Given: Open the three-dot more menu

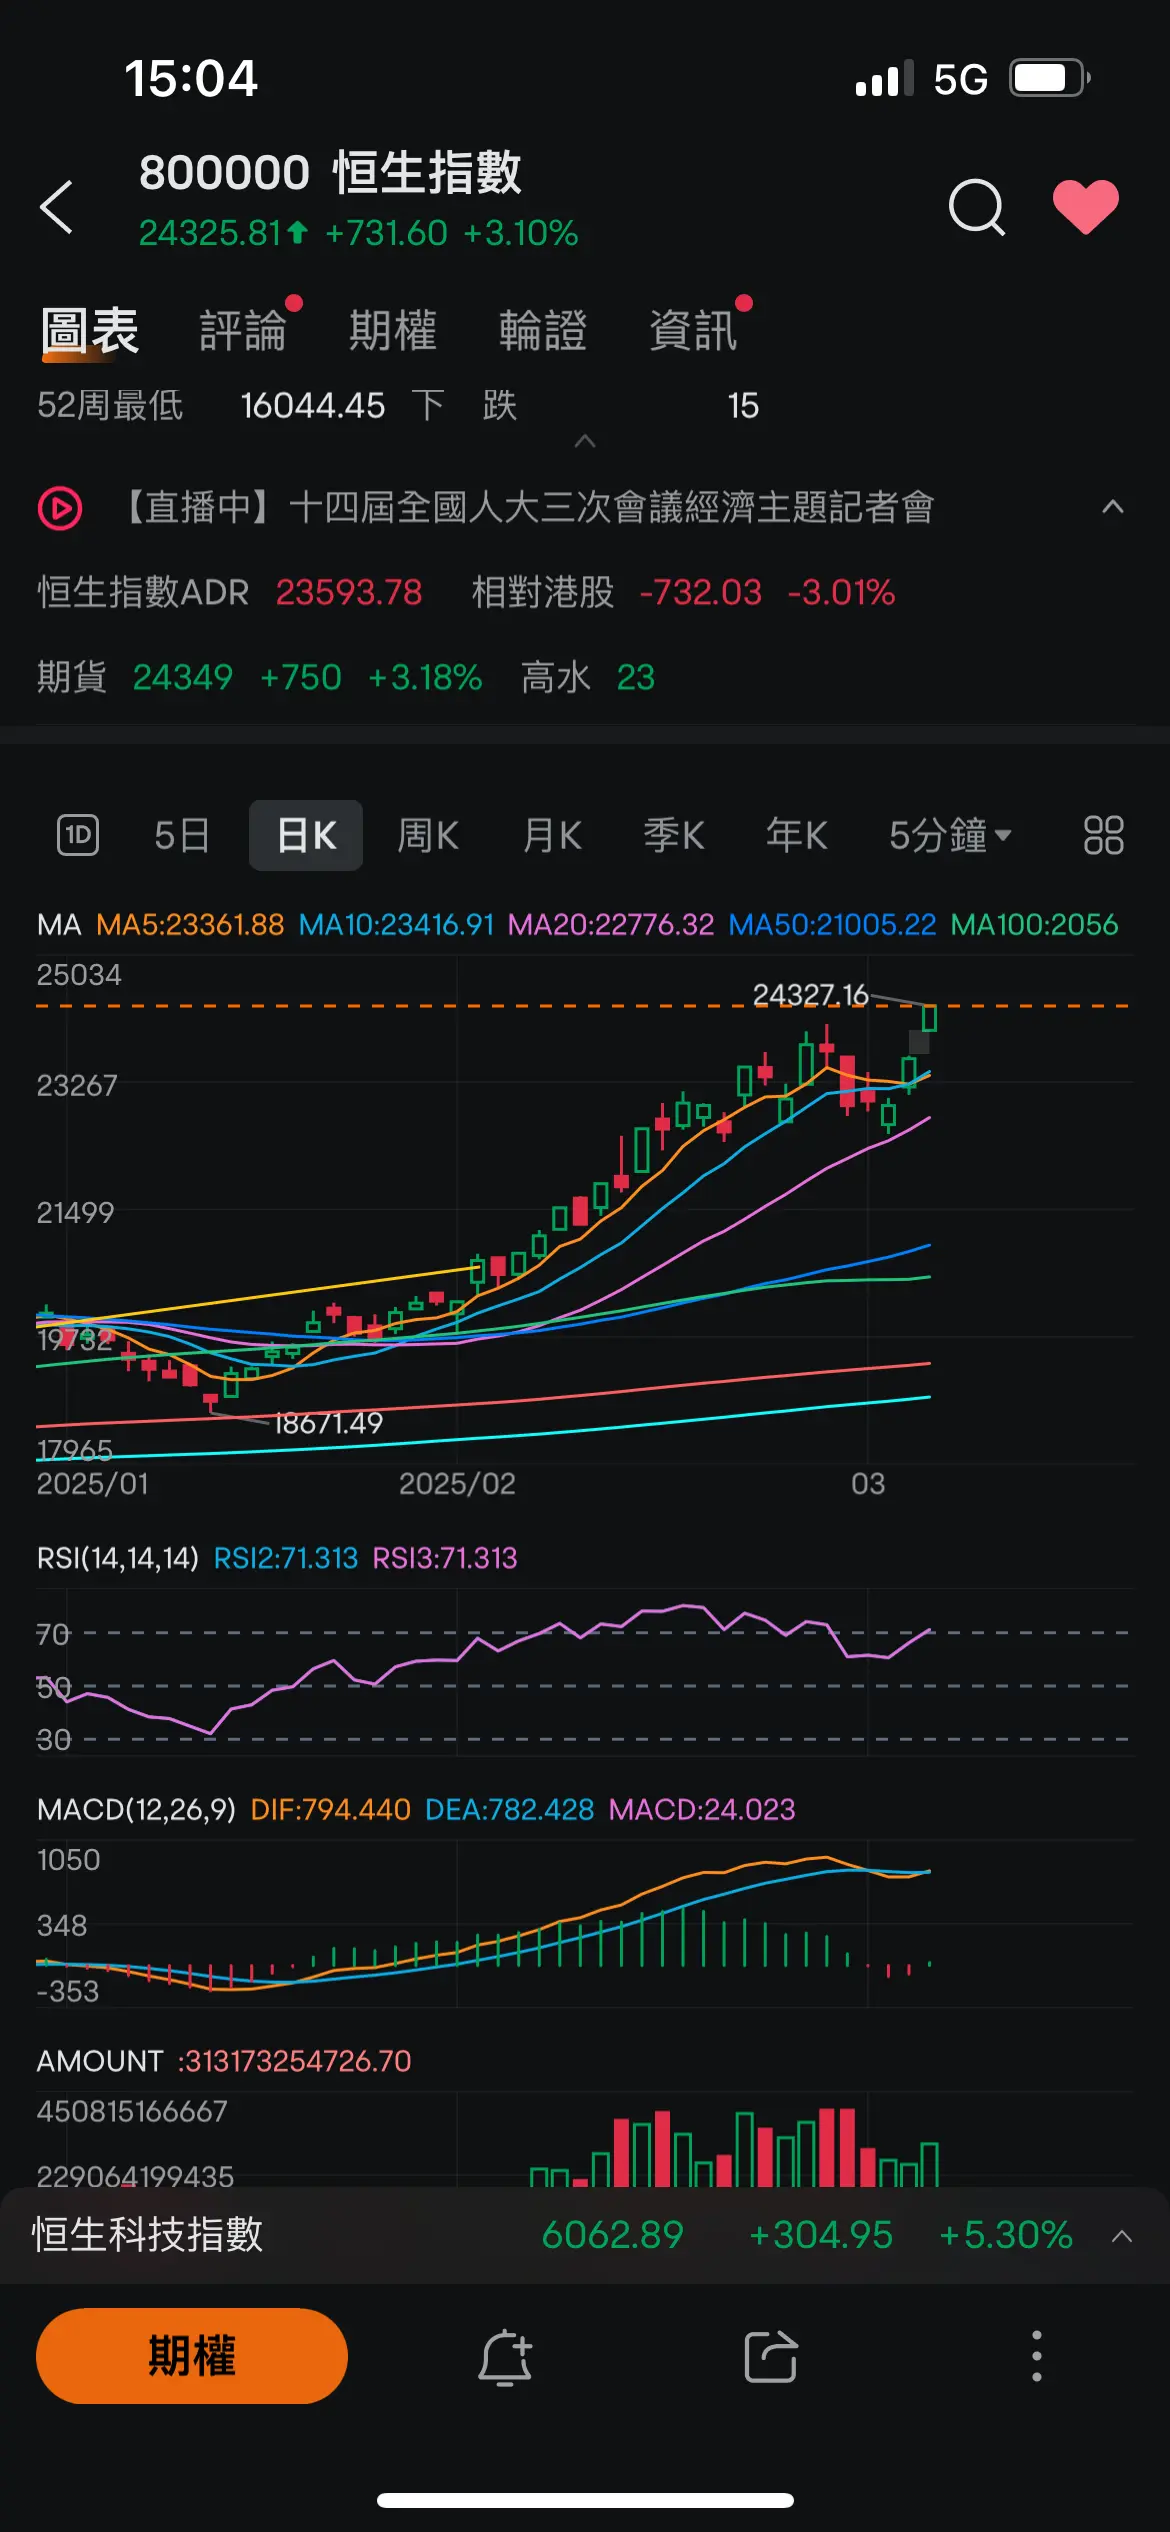Looking at the screenshot, I should 1037,2356.
